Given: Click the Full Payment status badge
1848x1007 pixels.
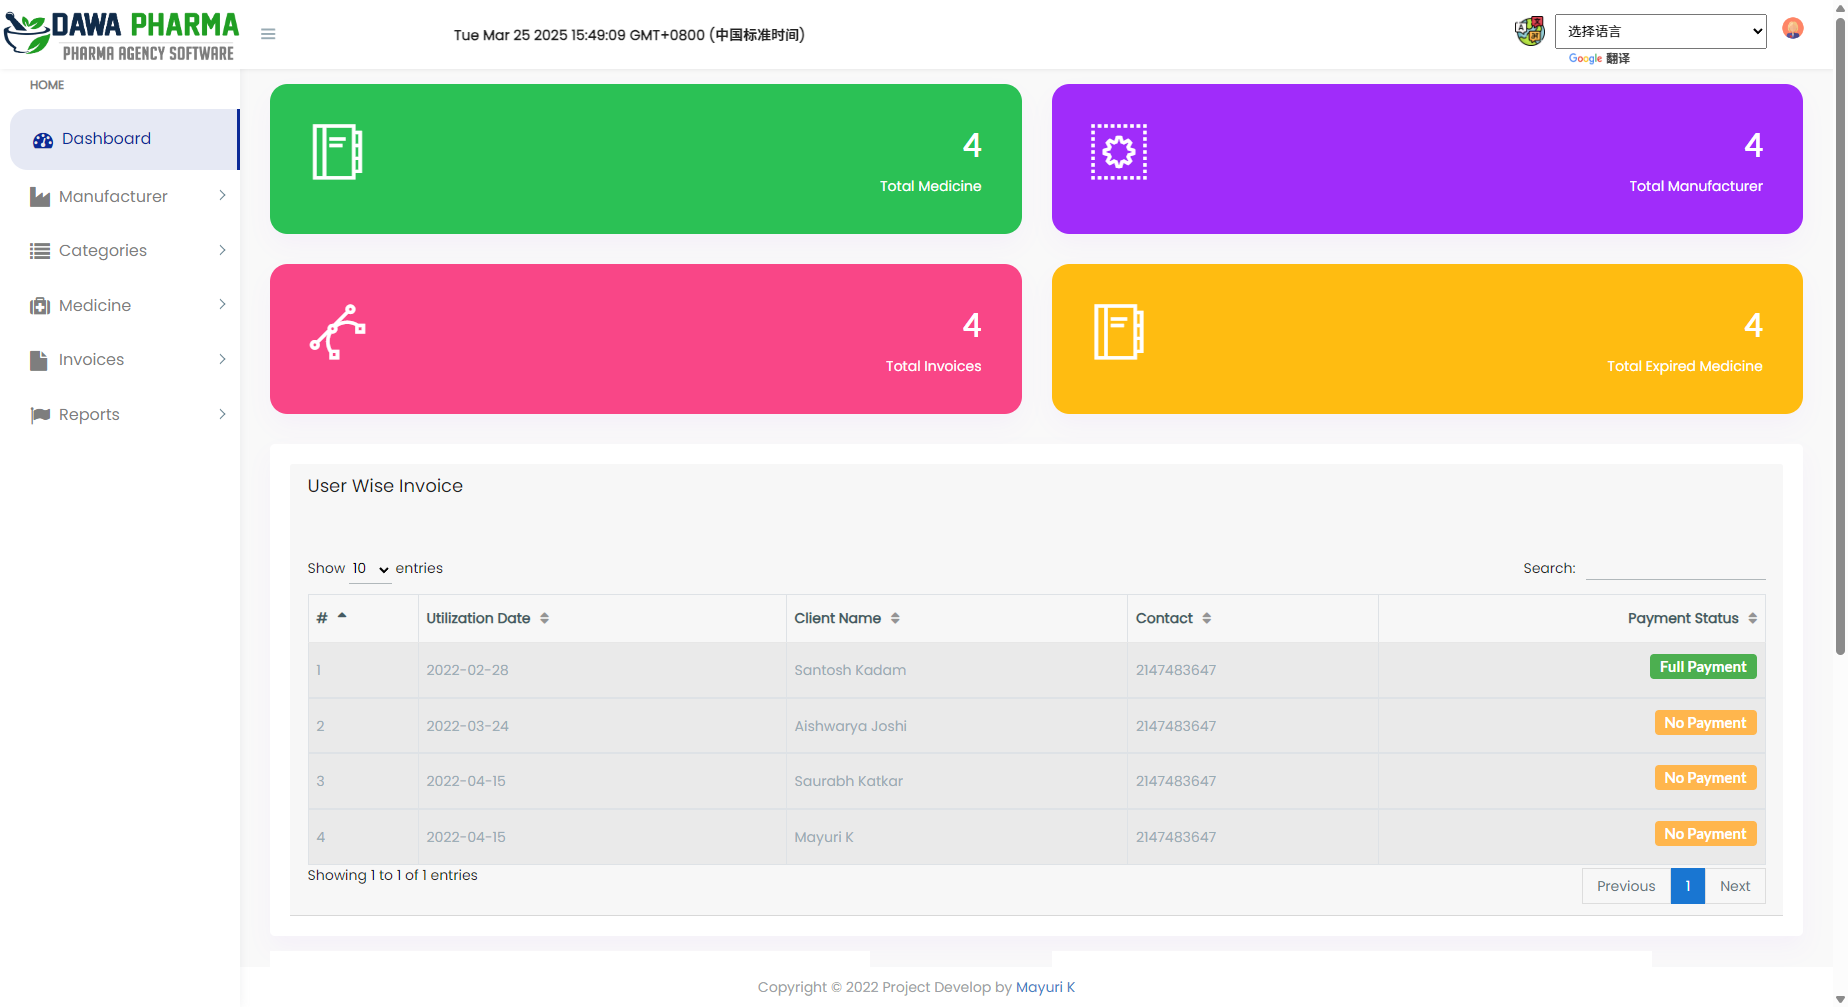Looking at the screenshot, I should pyautogui.click(x=1702, y=667).
